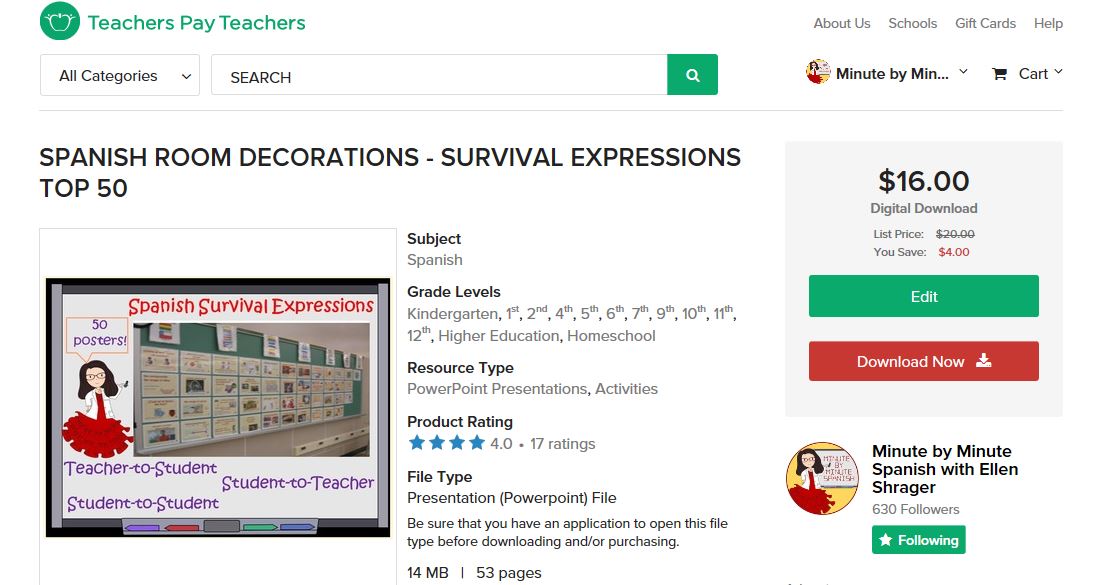Open the shopping cart icon

pyautogui.click(x=999, y=74)
